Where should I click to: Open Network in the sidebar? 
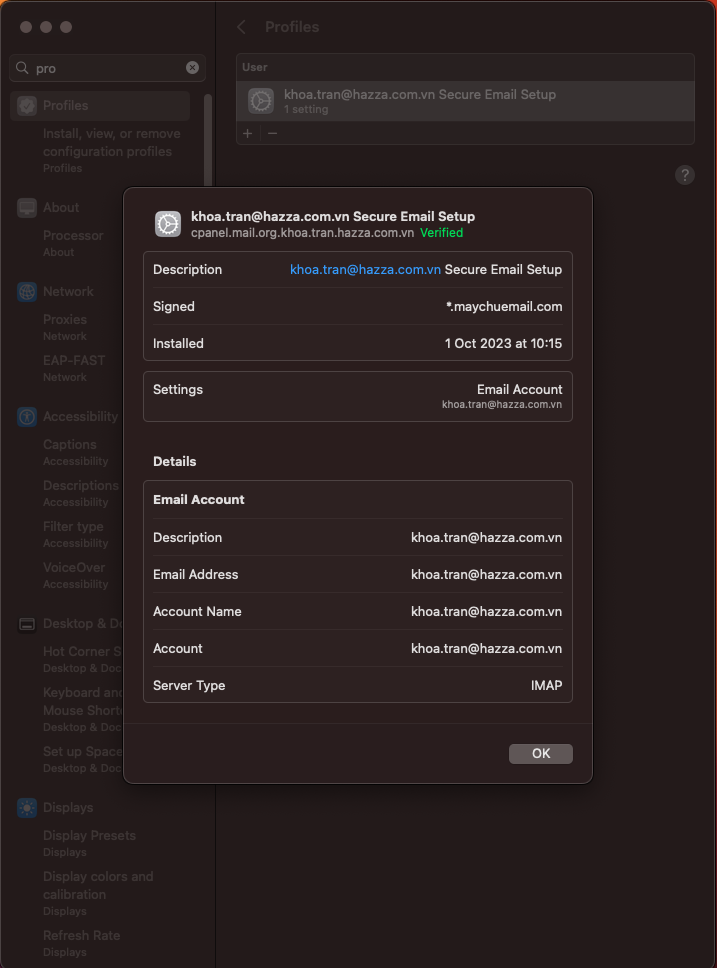[x=68, y=291]
